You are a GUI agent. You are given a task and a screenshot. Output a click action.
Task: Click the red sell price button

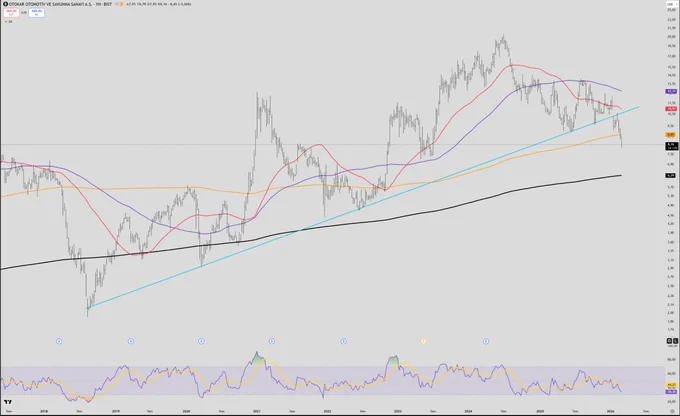11,13
